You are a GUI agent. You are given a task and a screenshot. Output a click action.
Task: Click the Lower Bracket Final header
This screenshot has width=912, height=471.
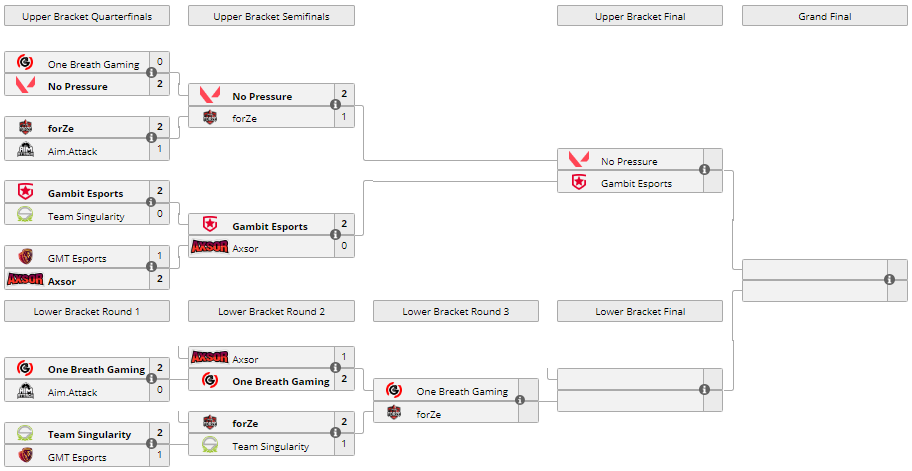point(640,311)
